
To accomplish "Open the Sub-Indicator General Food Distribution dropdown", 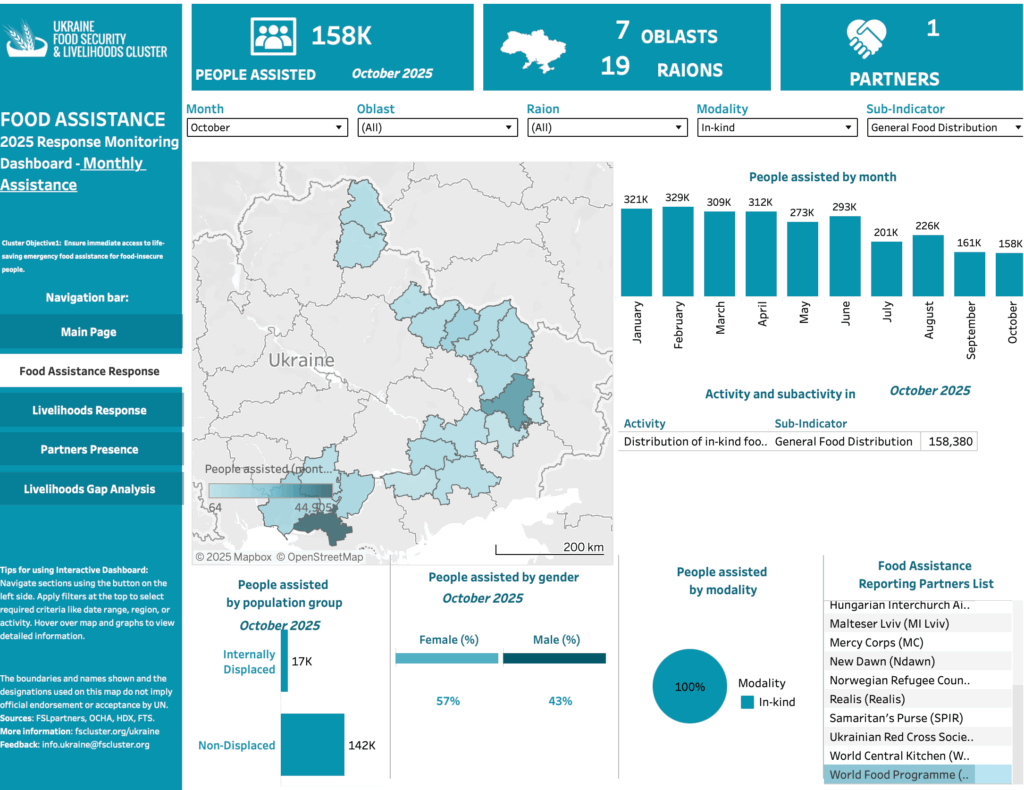I will pyautogui.click(x=945, y=128).
